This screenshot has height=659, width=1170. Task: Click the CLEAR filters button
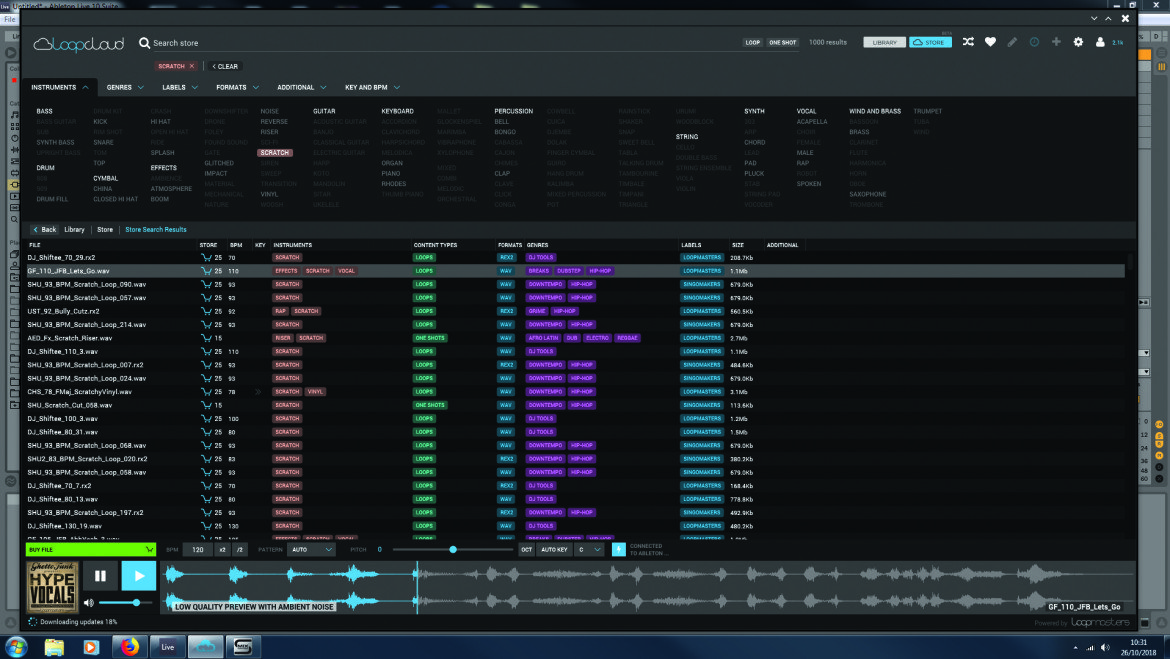225,66
